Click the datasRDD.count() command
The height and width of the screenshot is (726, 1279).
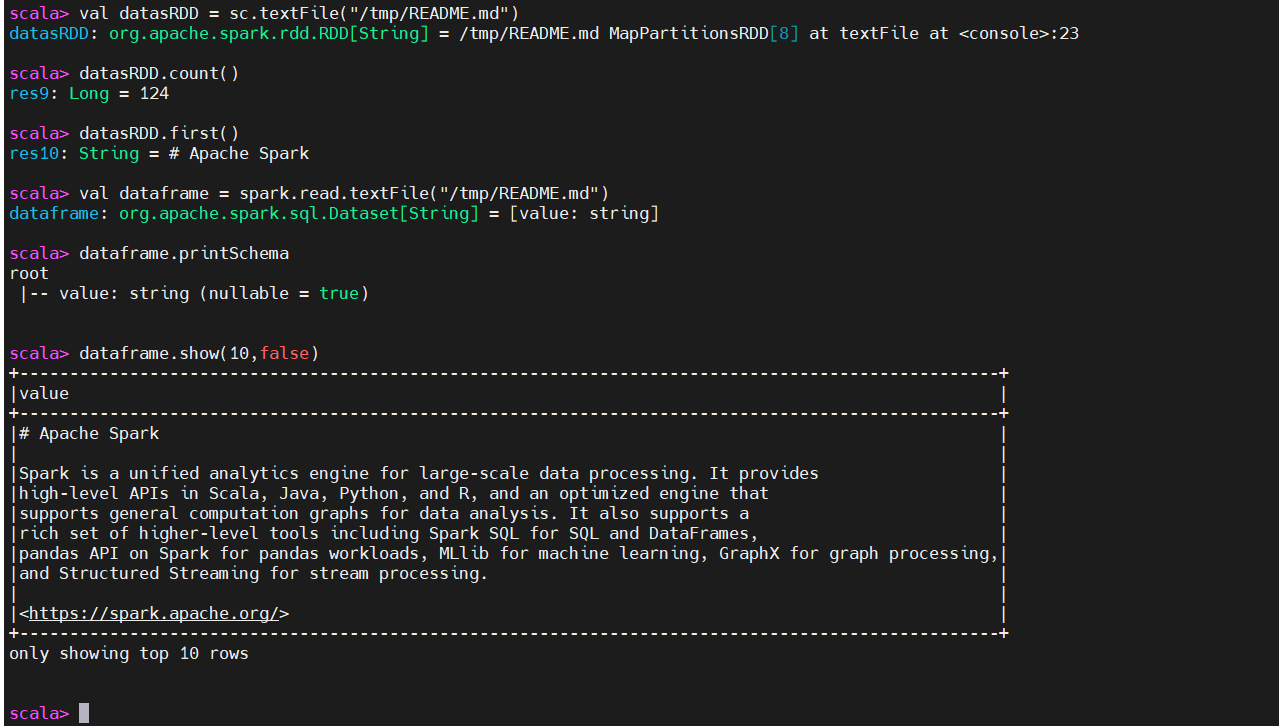pyautogui.click(x=159, y=73)
